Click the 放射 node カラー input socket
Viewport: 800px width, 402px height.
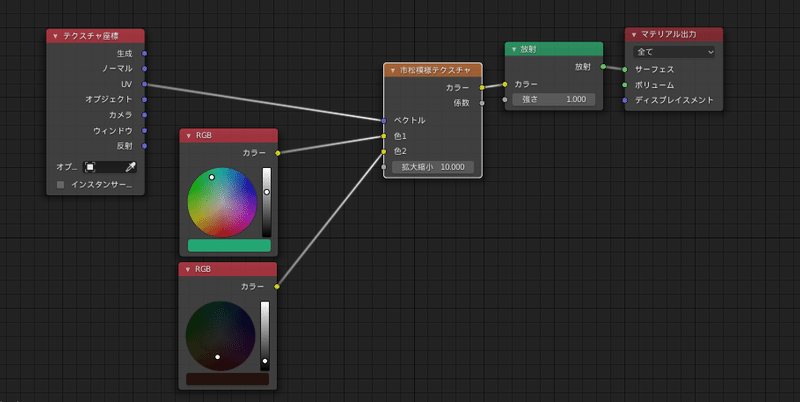click(x=505, y=84)
